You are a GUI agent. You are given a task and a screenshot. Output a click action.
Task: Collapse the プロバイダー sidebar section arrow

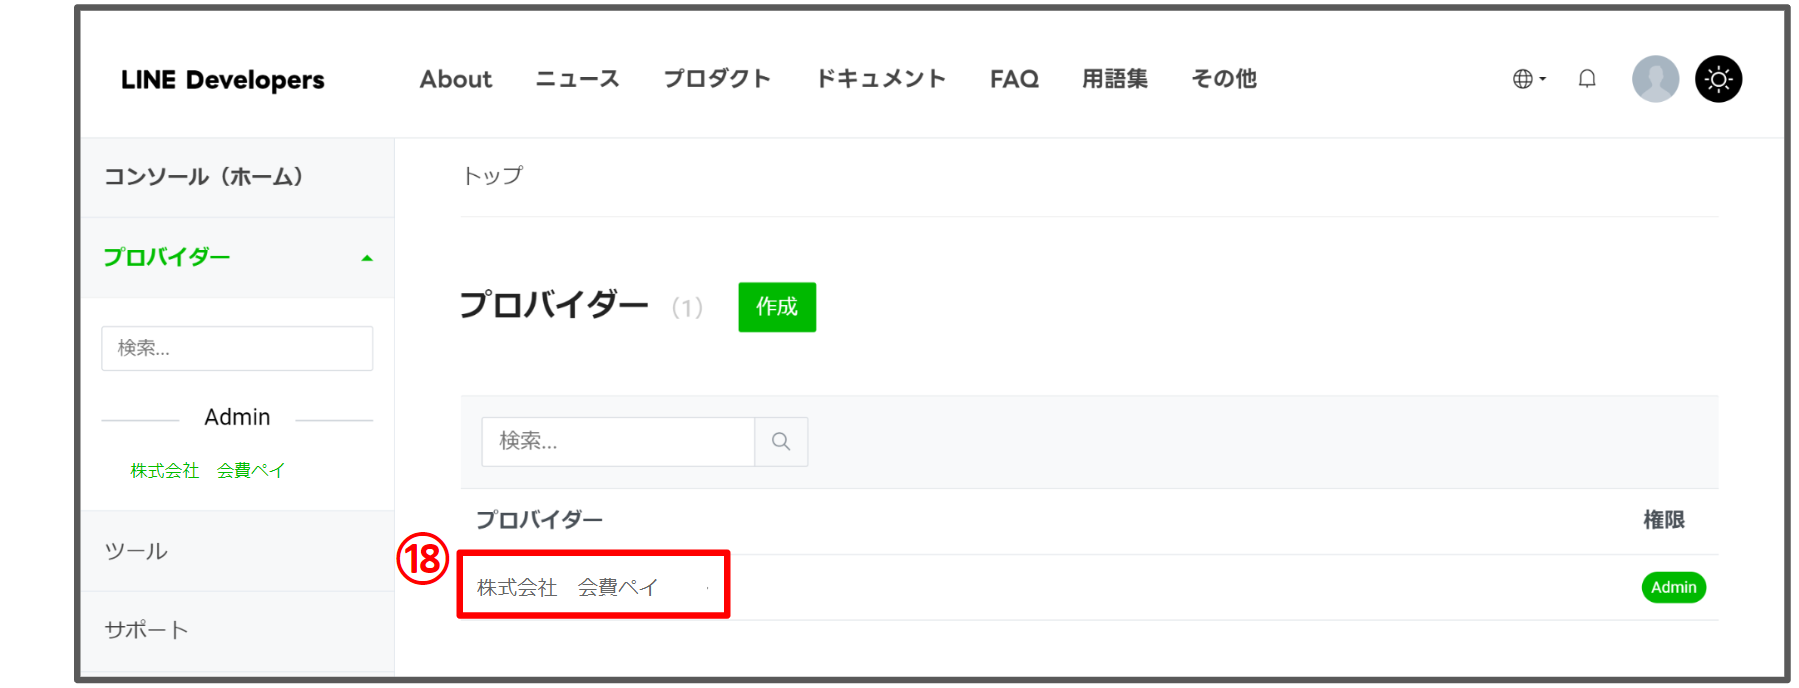(x=367, y=258)
